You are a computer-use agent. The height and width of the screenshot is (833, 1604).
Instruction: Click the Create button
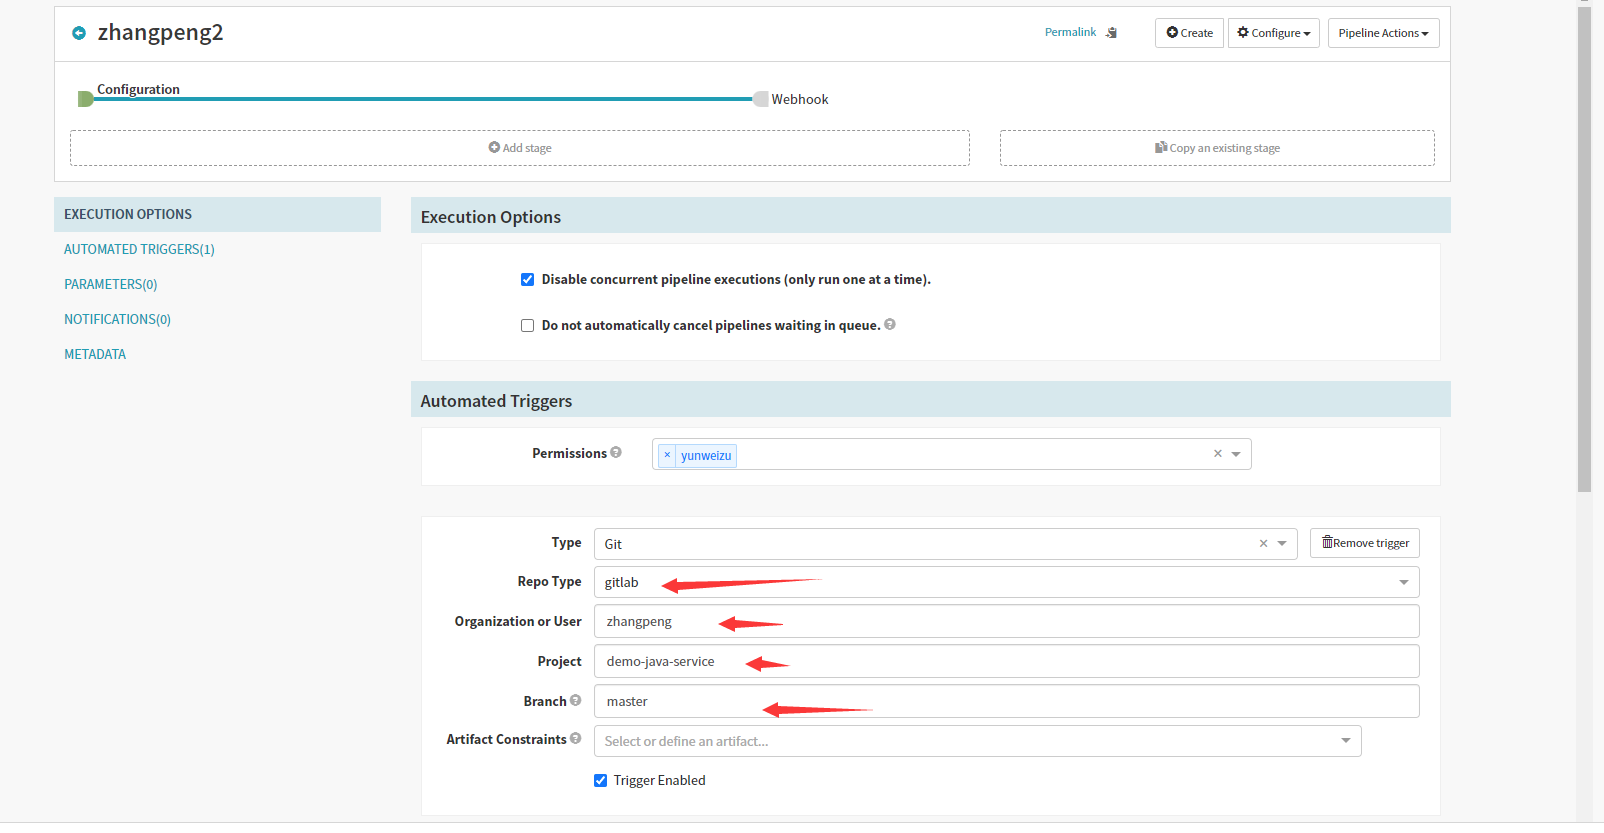coord(1189,33)
